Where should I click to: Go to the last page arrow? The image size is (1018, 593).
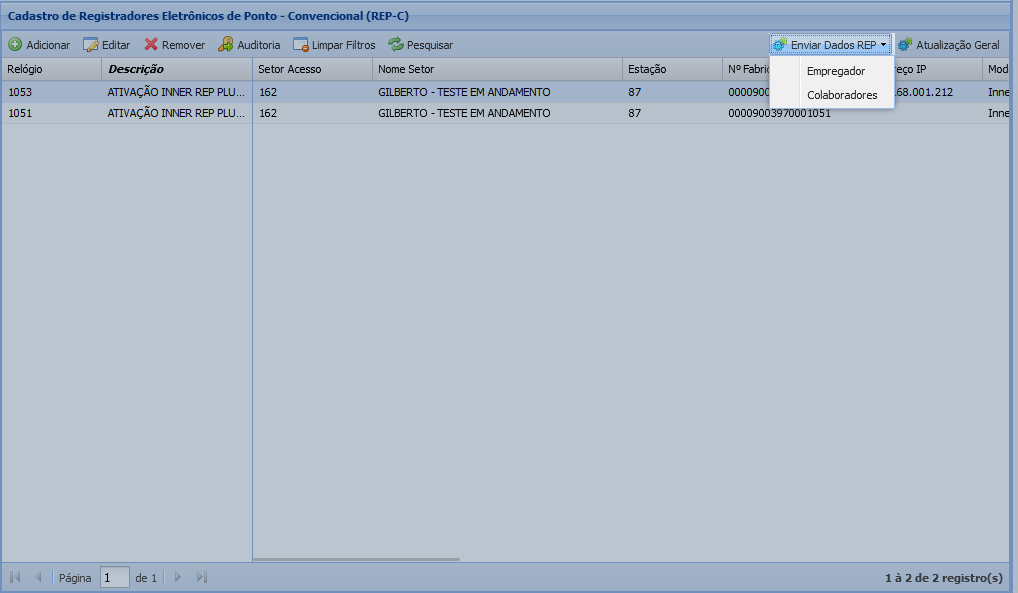202,577
